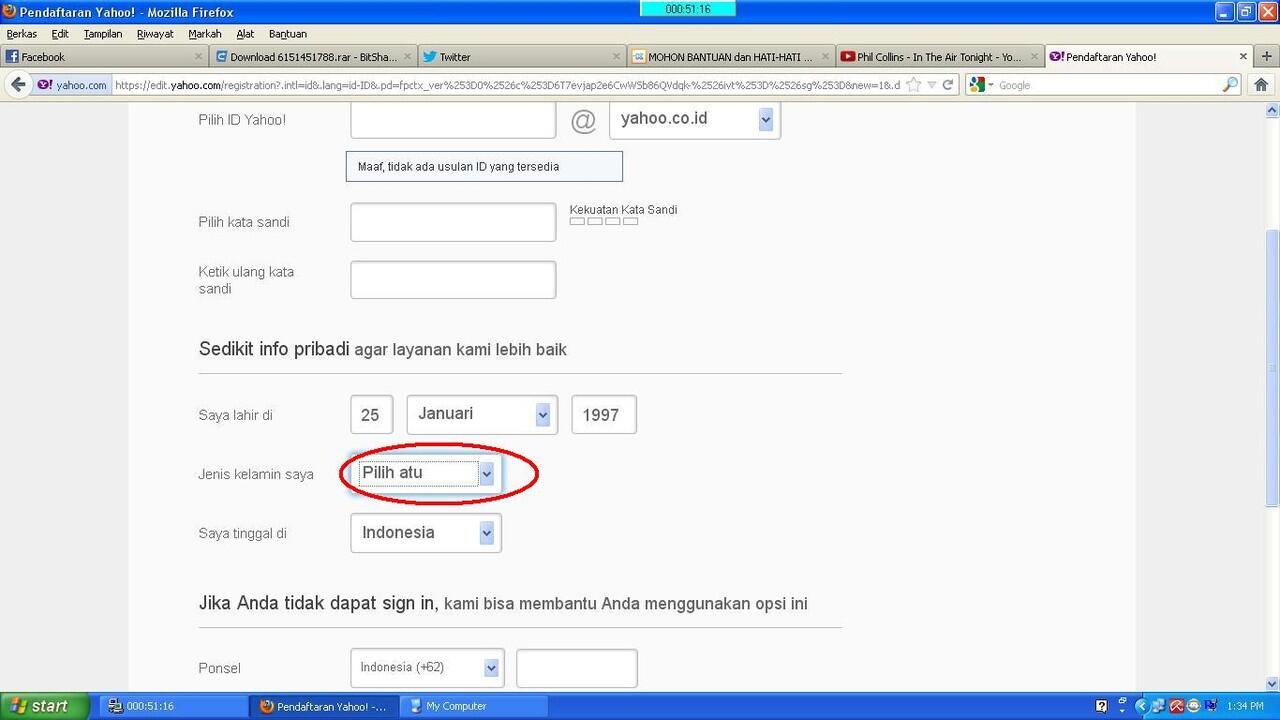Viewport: 1280px width, 720px height.
Task: Click the Ponsel phone number field
Action: tap(577, 668)
